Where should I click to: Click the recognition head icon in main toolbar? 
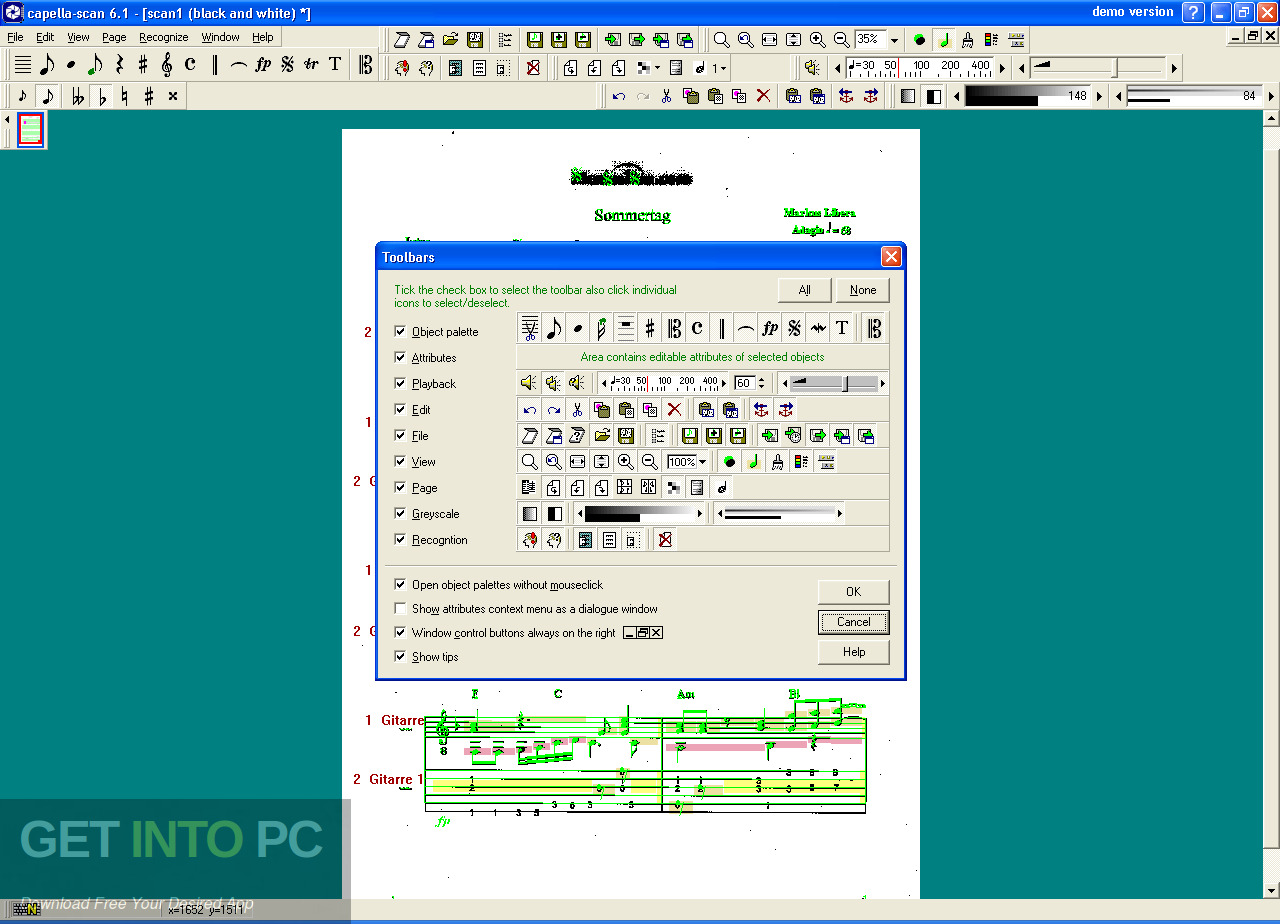click(x=403, y=68)
